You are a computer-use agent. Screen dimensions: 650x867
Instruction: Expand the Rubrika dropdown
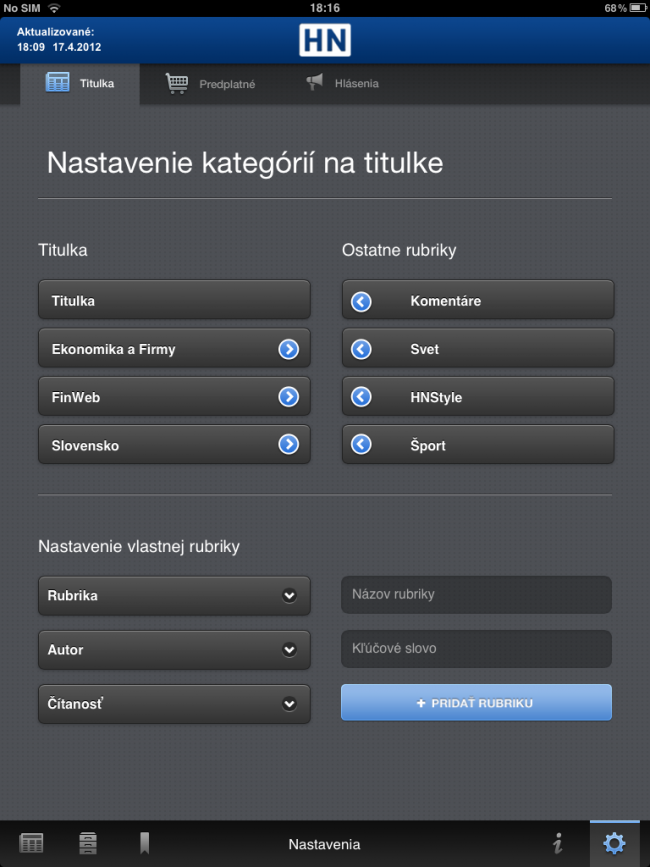(x=174, y=596)
